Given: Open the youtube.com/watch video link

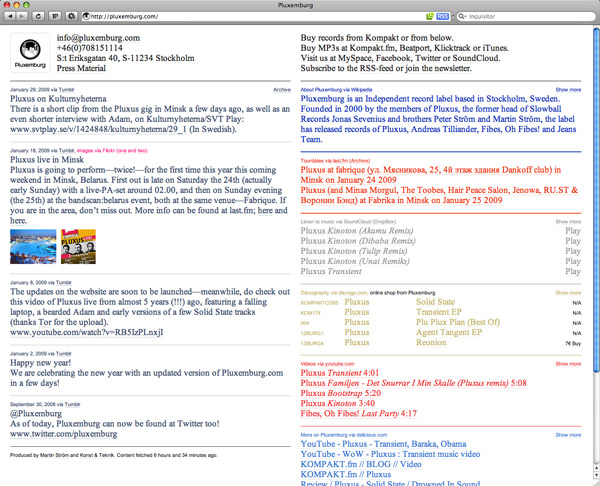Looking at the screenshot, I should coord(86,332).
